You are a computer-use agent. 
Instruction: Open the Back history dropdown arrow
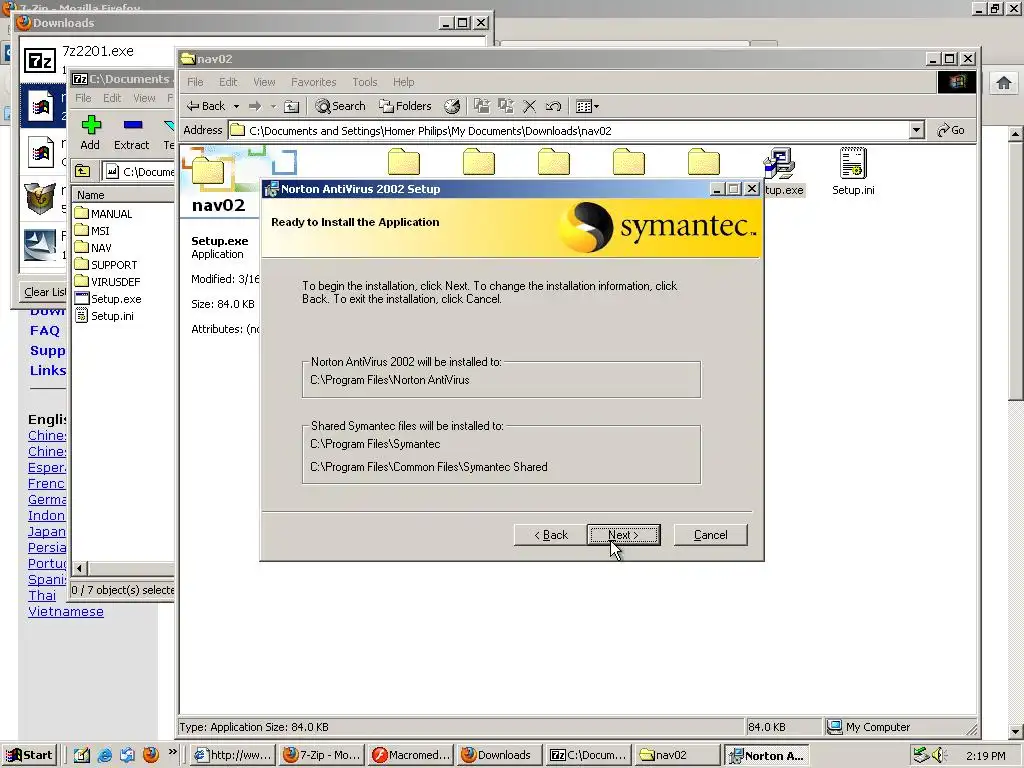(x=236, y=106)
